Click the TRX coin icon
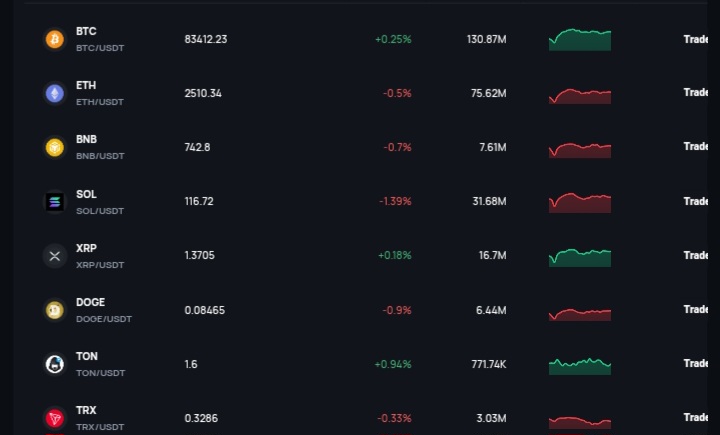720x435 pixels. pyautogui.click(x=55, y=418)
